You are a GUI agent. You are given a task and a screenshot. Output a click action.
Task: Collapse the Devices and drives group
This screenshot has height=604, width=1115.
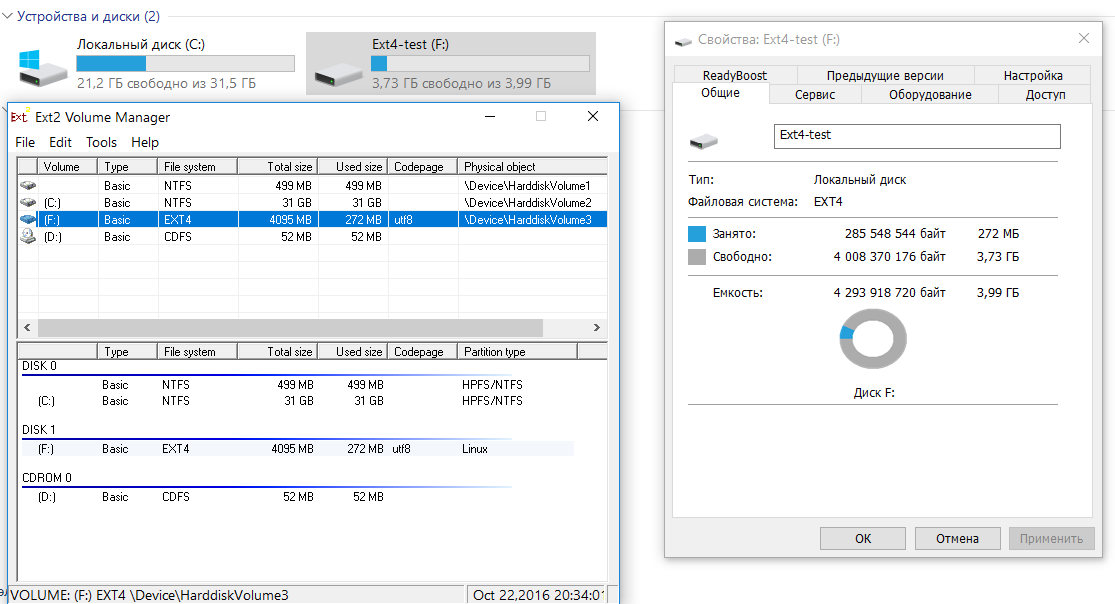(x=9, y=17)
